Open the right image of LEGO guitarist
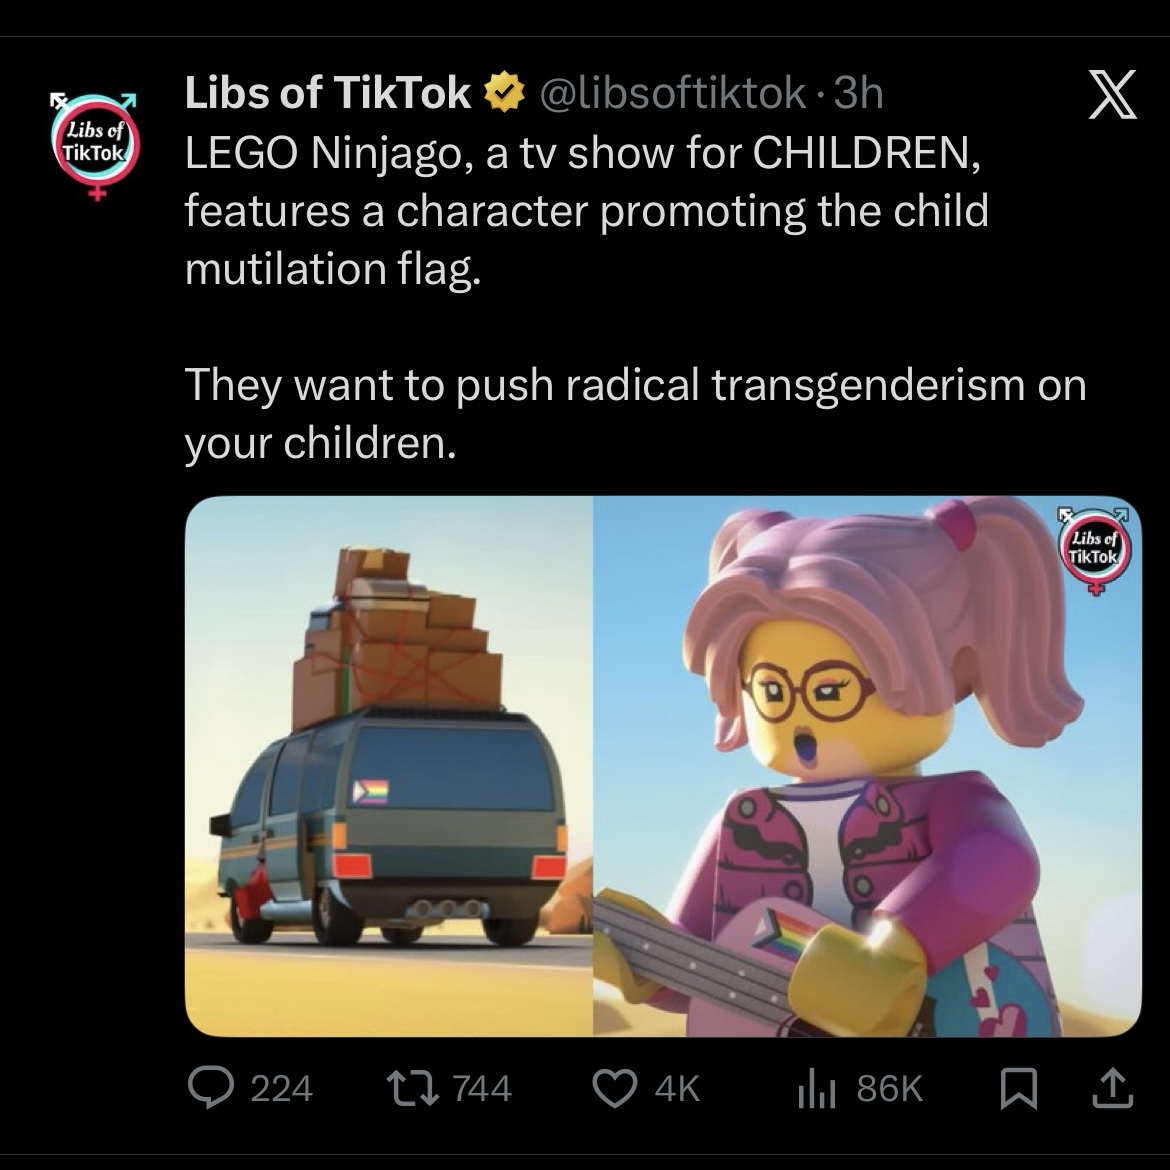The width and height of the screenshot is (1170, 1170). pyautogui.click(x=868, y=766)
